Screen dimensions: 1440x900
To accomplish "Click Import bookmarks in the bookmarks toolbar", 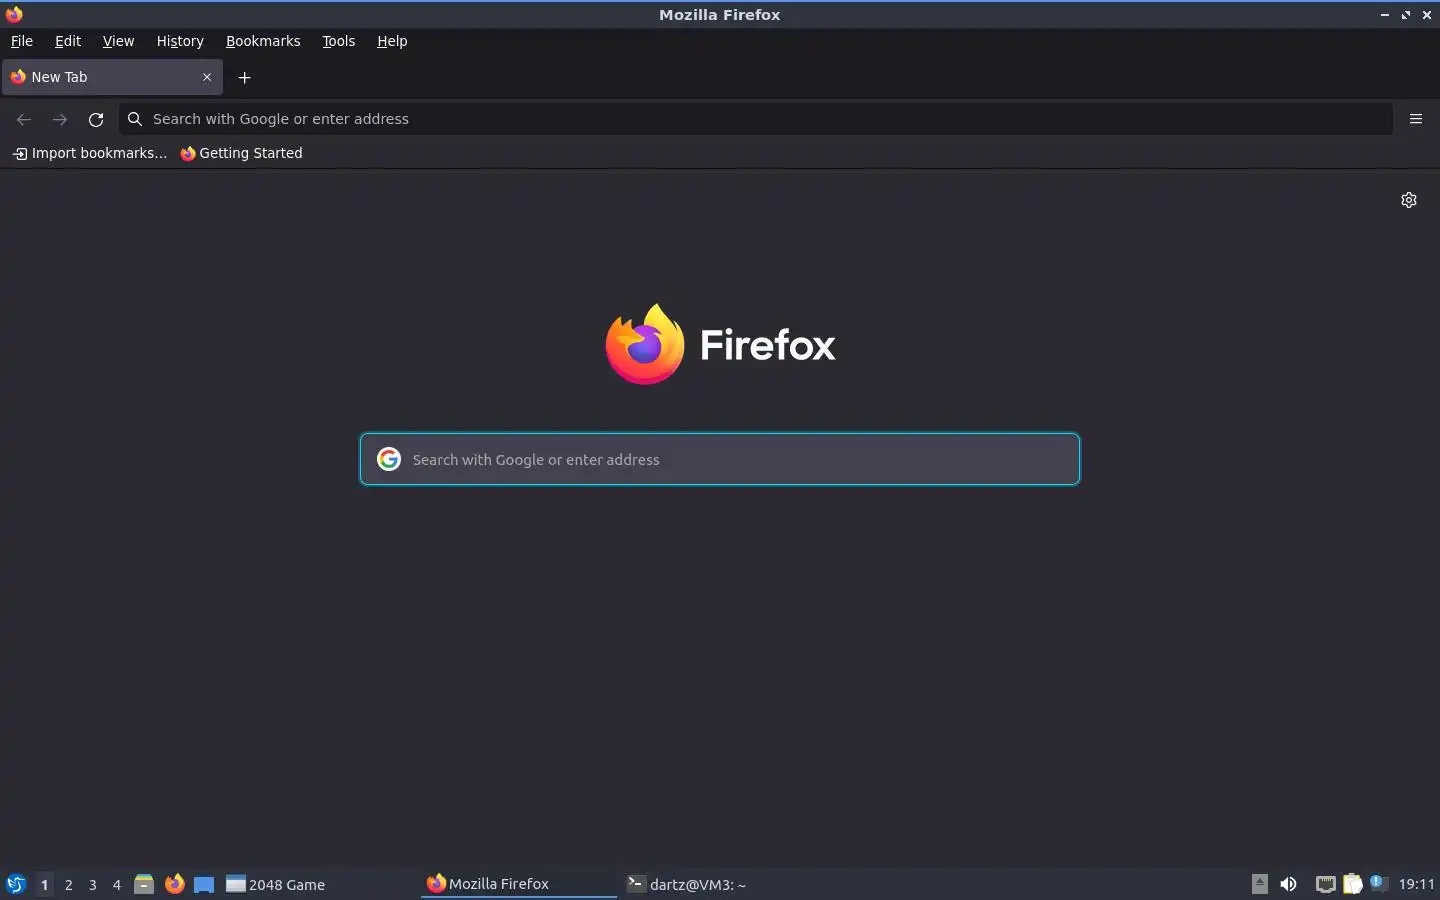I will tap(90, 153).
